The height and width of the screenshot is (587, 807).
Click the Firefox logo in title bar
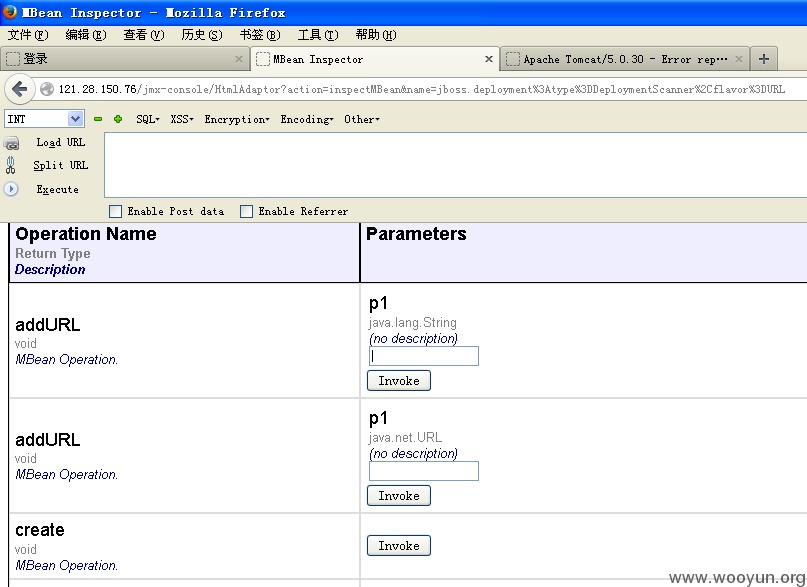pos(9,11)
